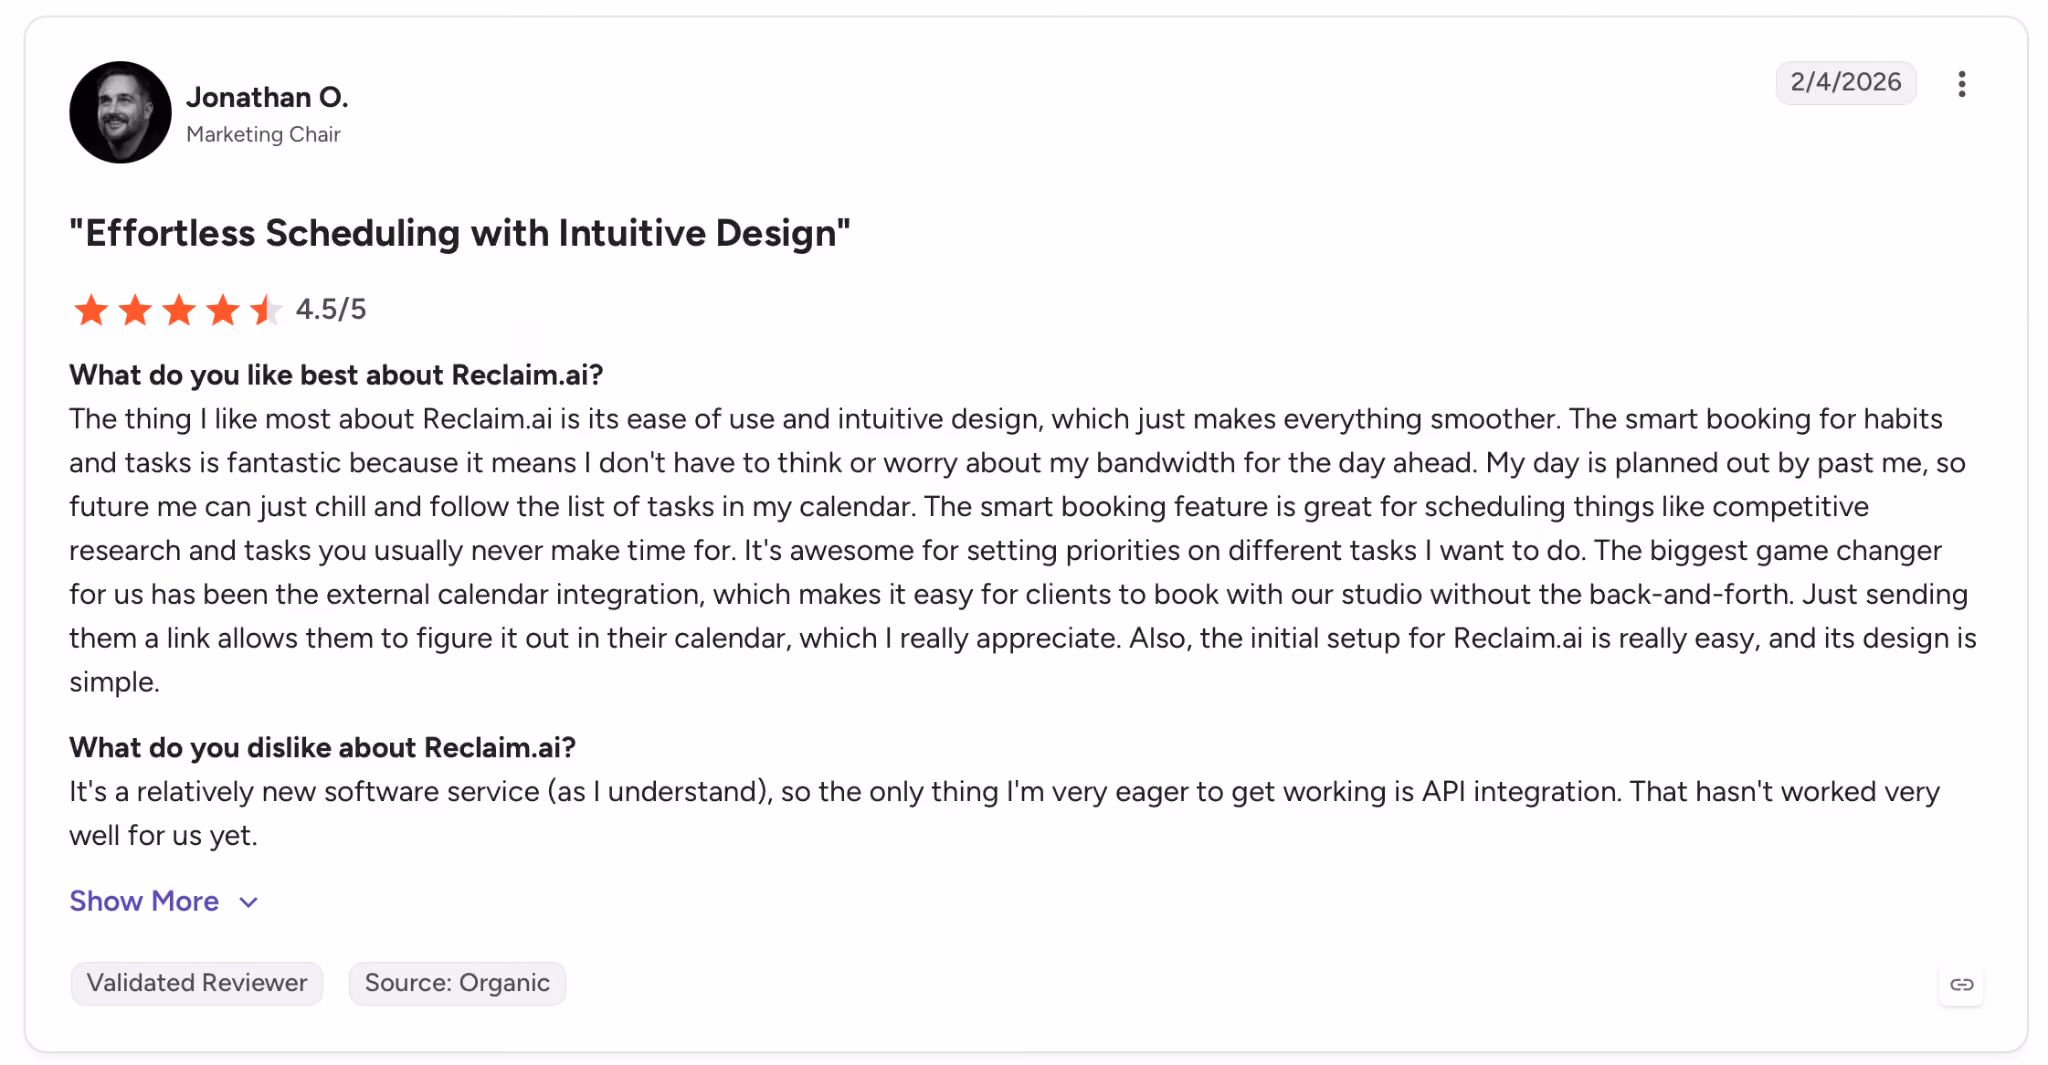Click the 2/4/2026 date tag

click(x=1845, y=82)
